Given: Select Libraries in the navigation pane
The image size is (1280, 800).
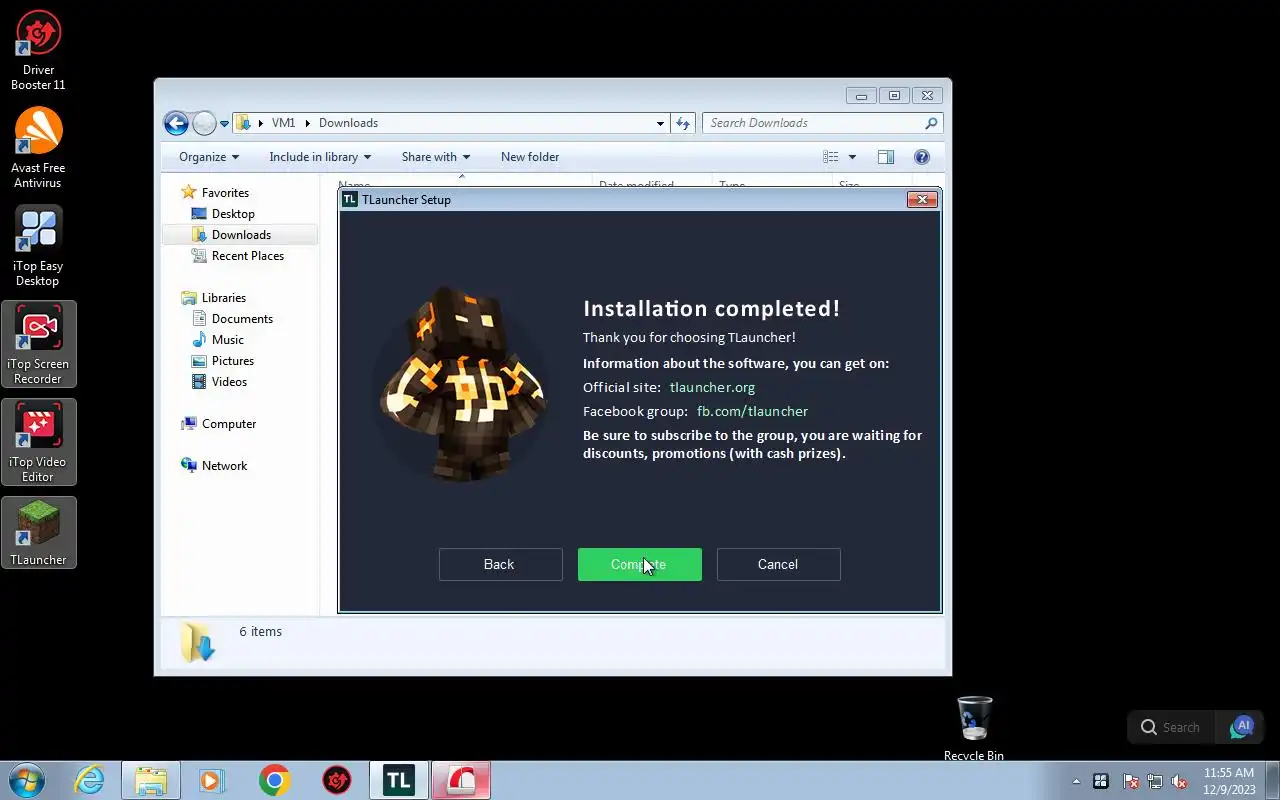Looking at the screenshot, I should [x=224, y=298].
